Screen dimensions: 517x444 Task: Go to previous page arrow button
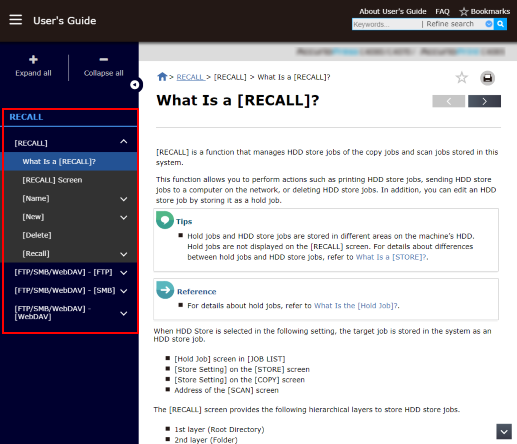(449, 101)
